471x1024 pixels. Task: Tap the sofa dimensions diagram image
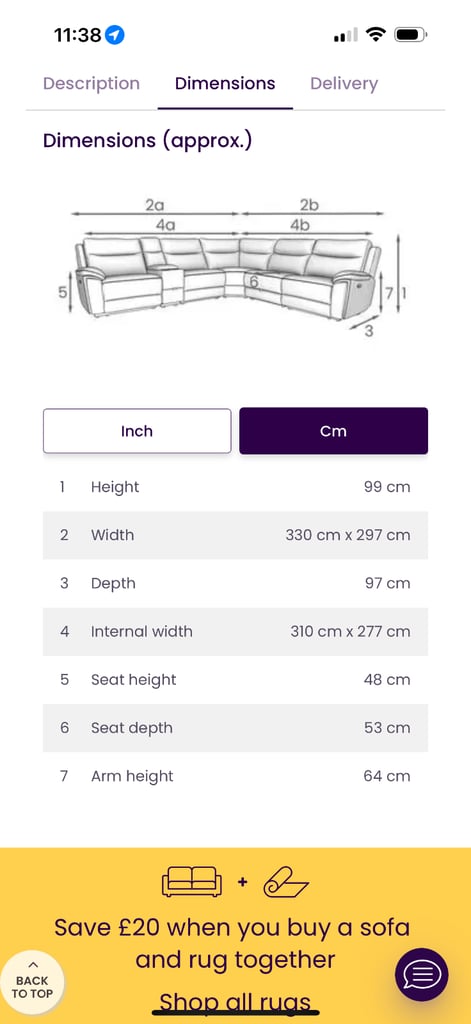coord(235,268)
